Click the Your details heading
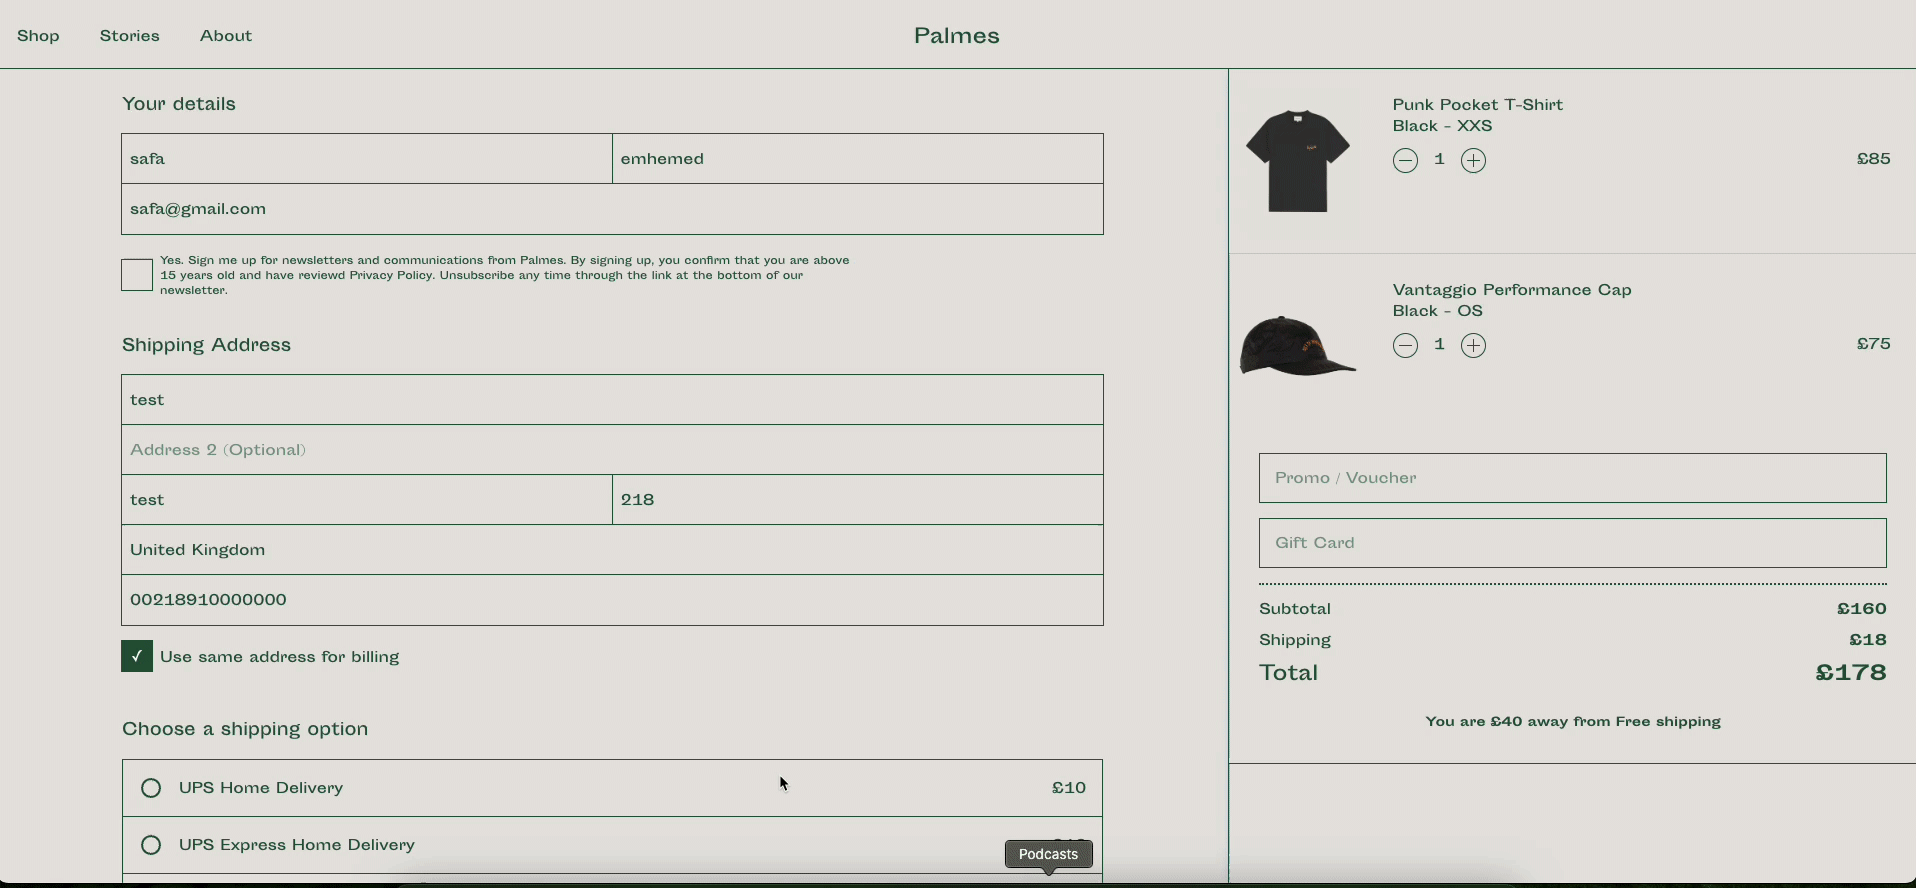Viewport: 1916px width, 888px height. (x=179, y=104)
